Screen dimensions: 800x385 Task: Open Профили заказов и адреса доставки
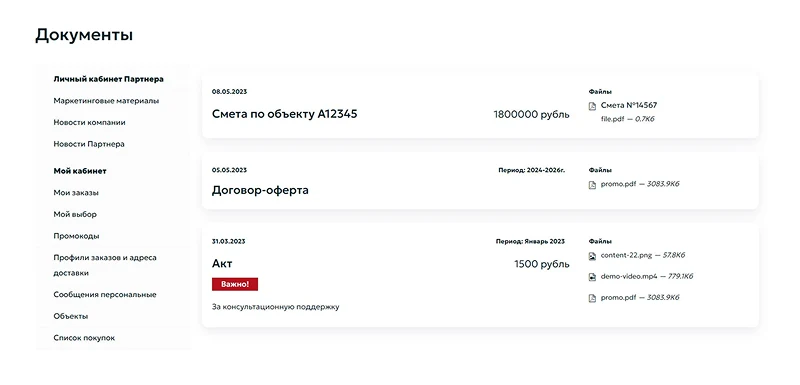(x=105, y=265)
